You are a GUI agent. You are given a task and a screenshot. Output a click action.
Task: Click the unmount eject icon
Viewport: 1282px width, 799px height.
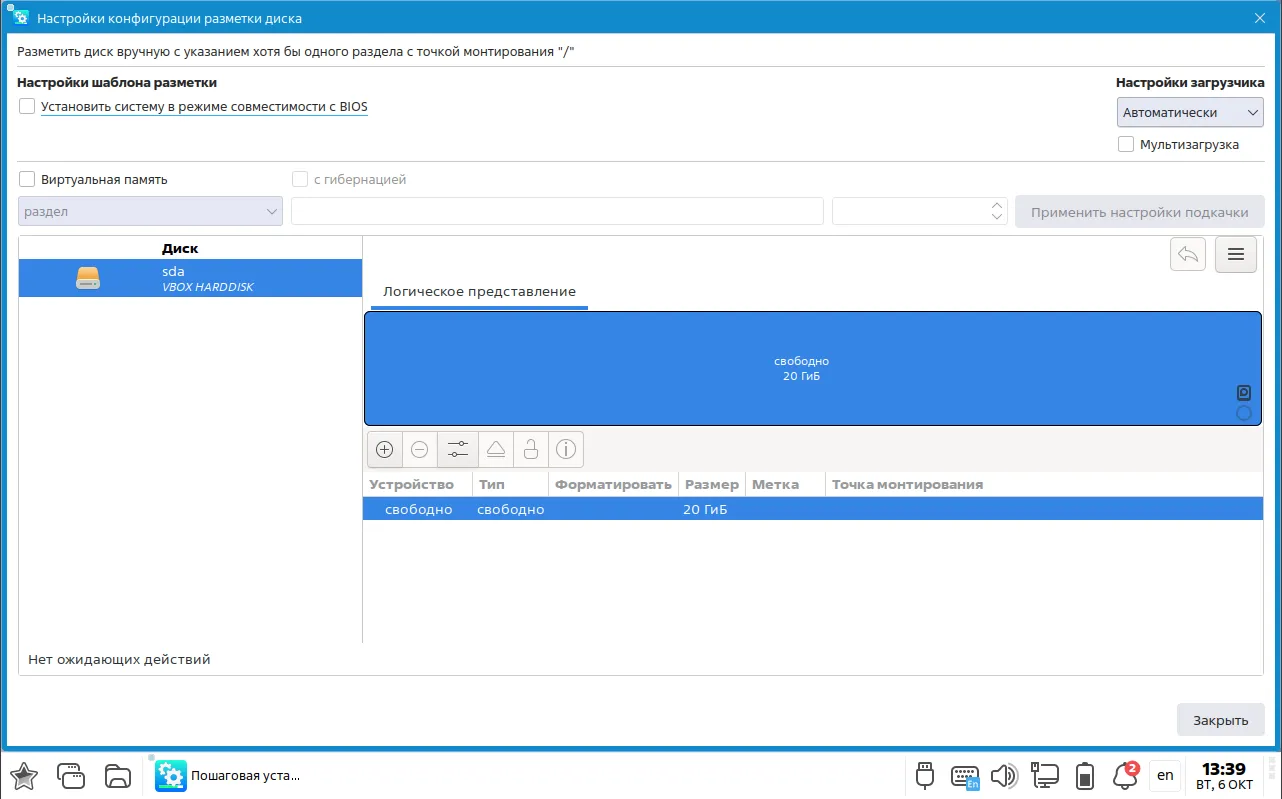pos(496,450)
